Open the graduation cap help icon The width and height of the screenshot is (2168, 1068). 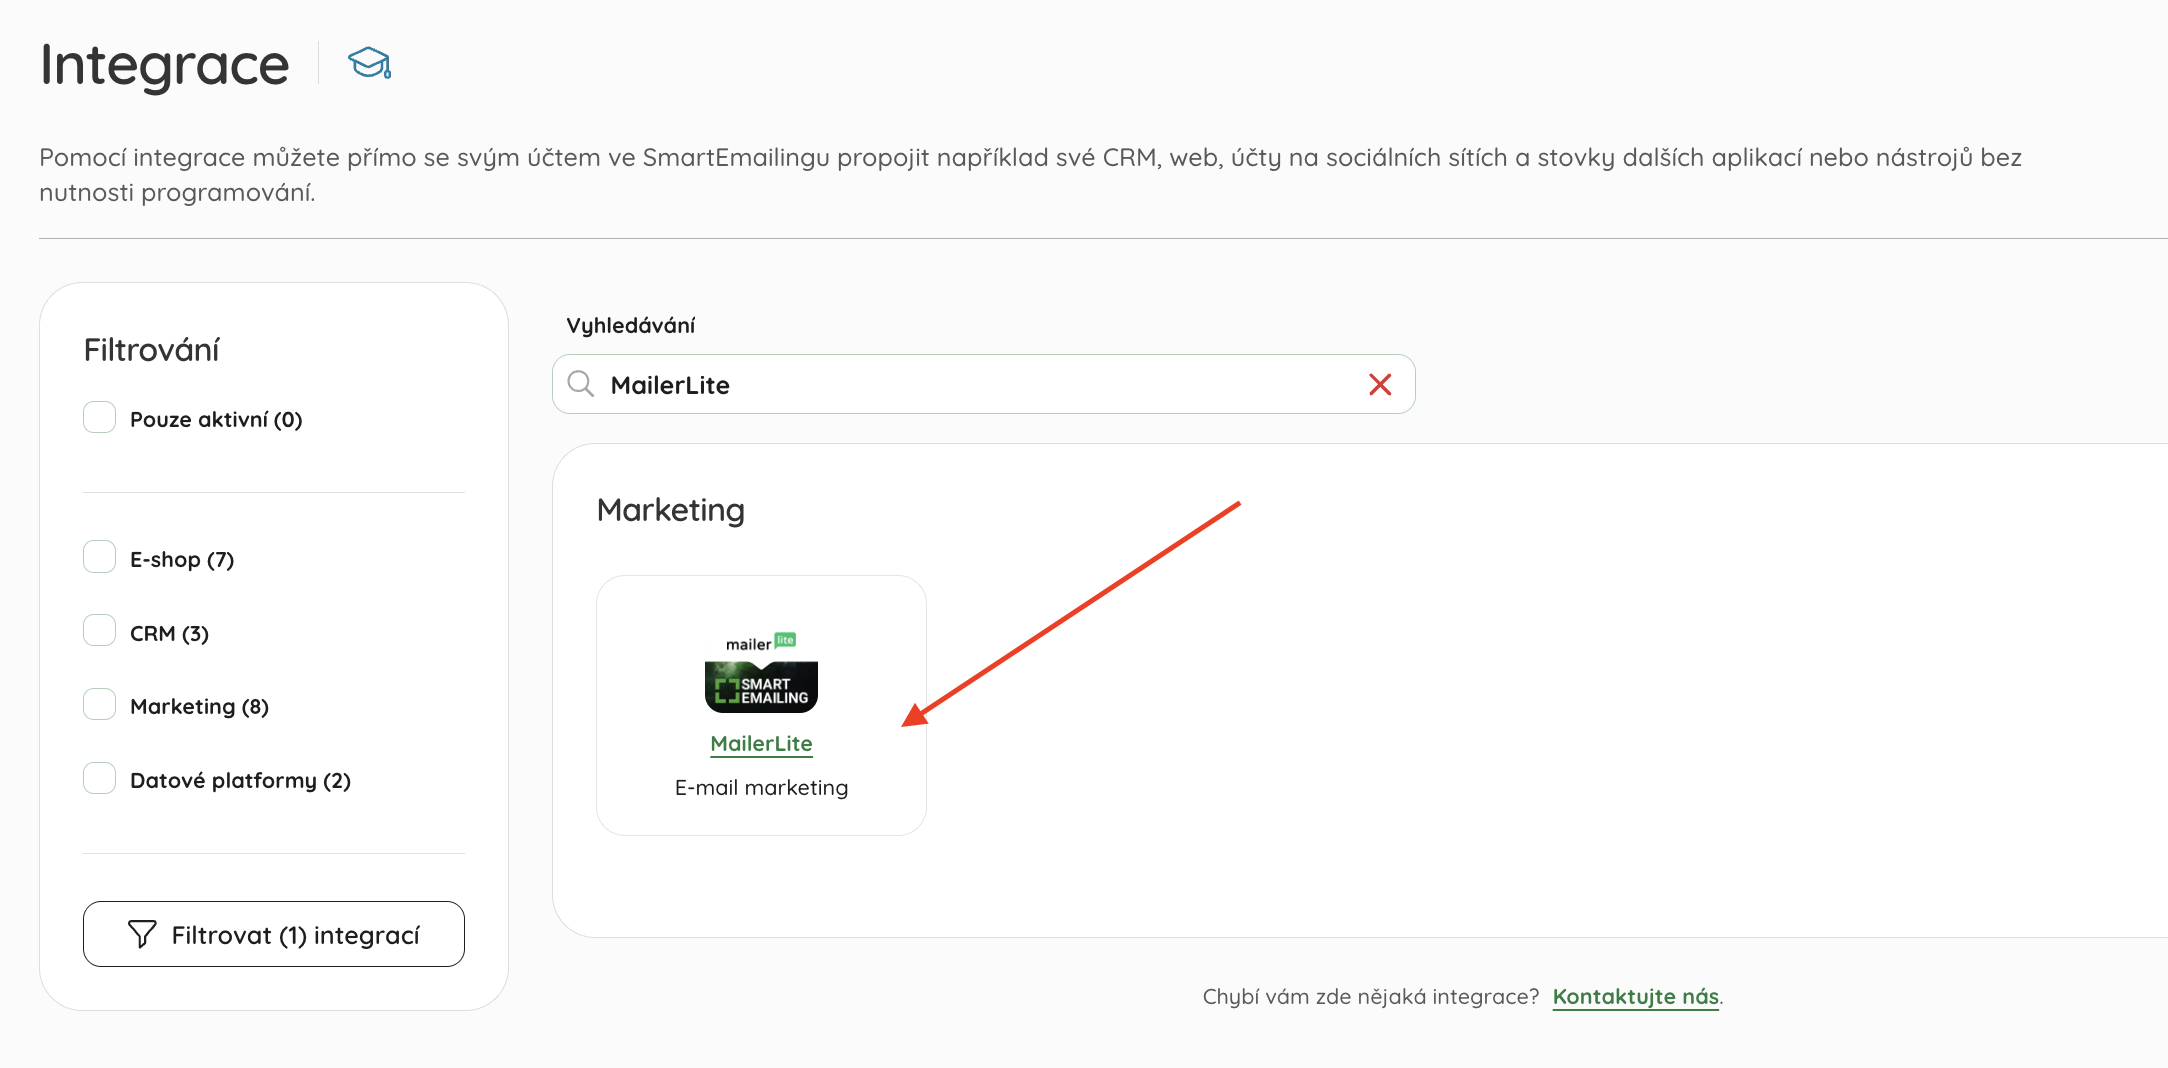coord(369,63)
